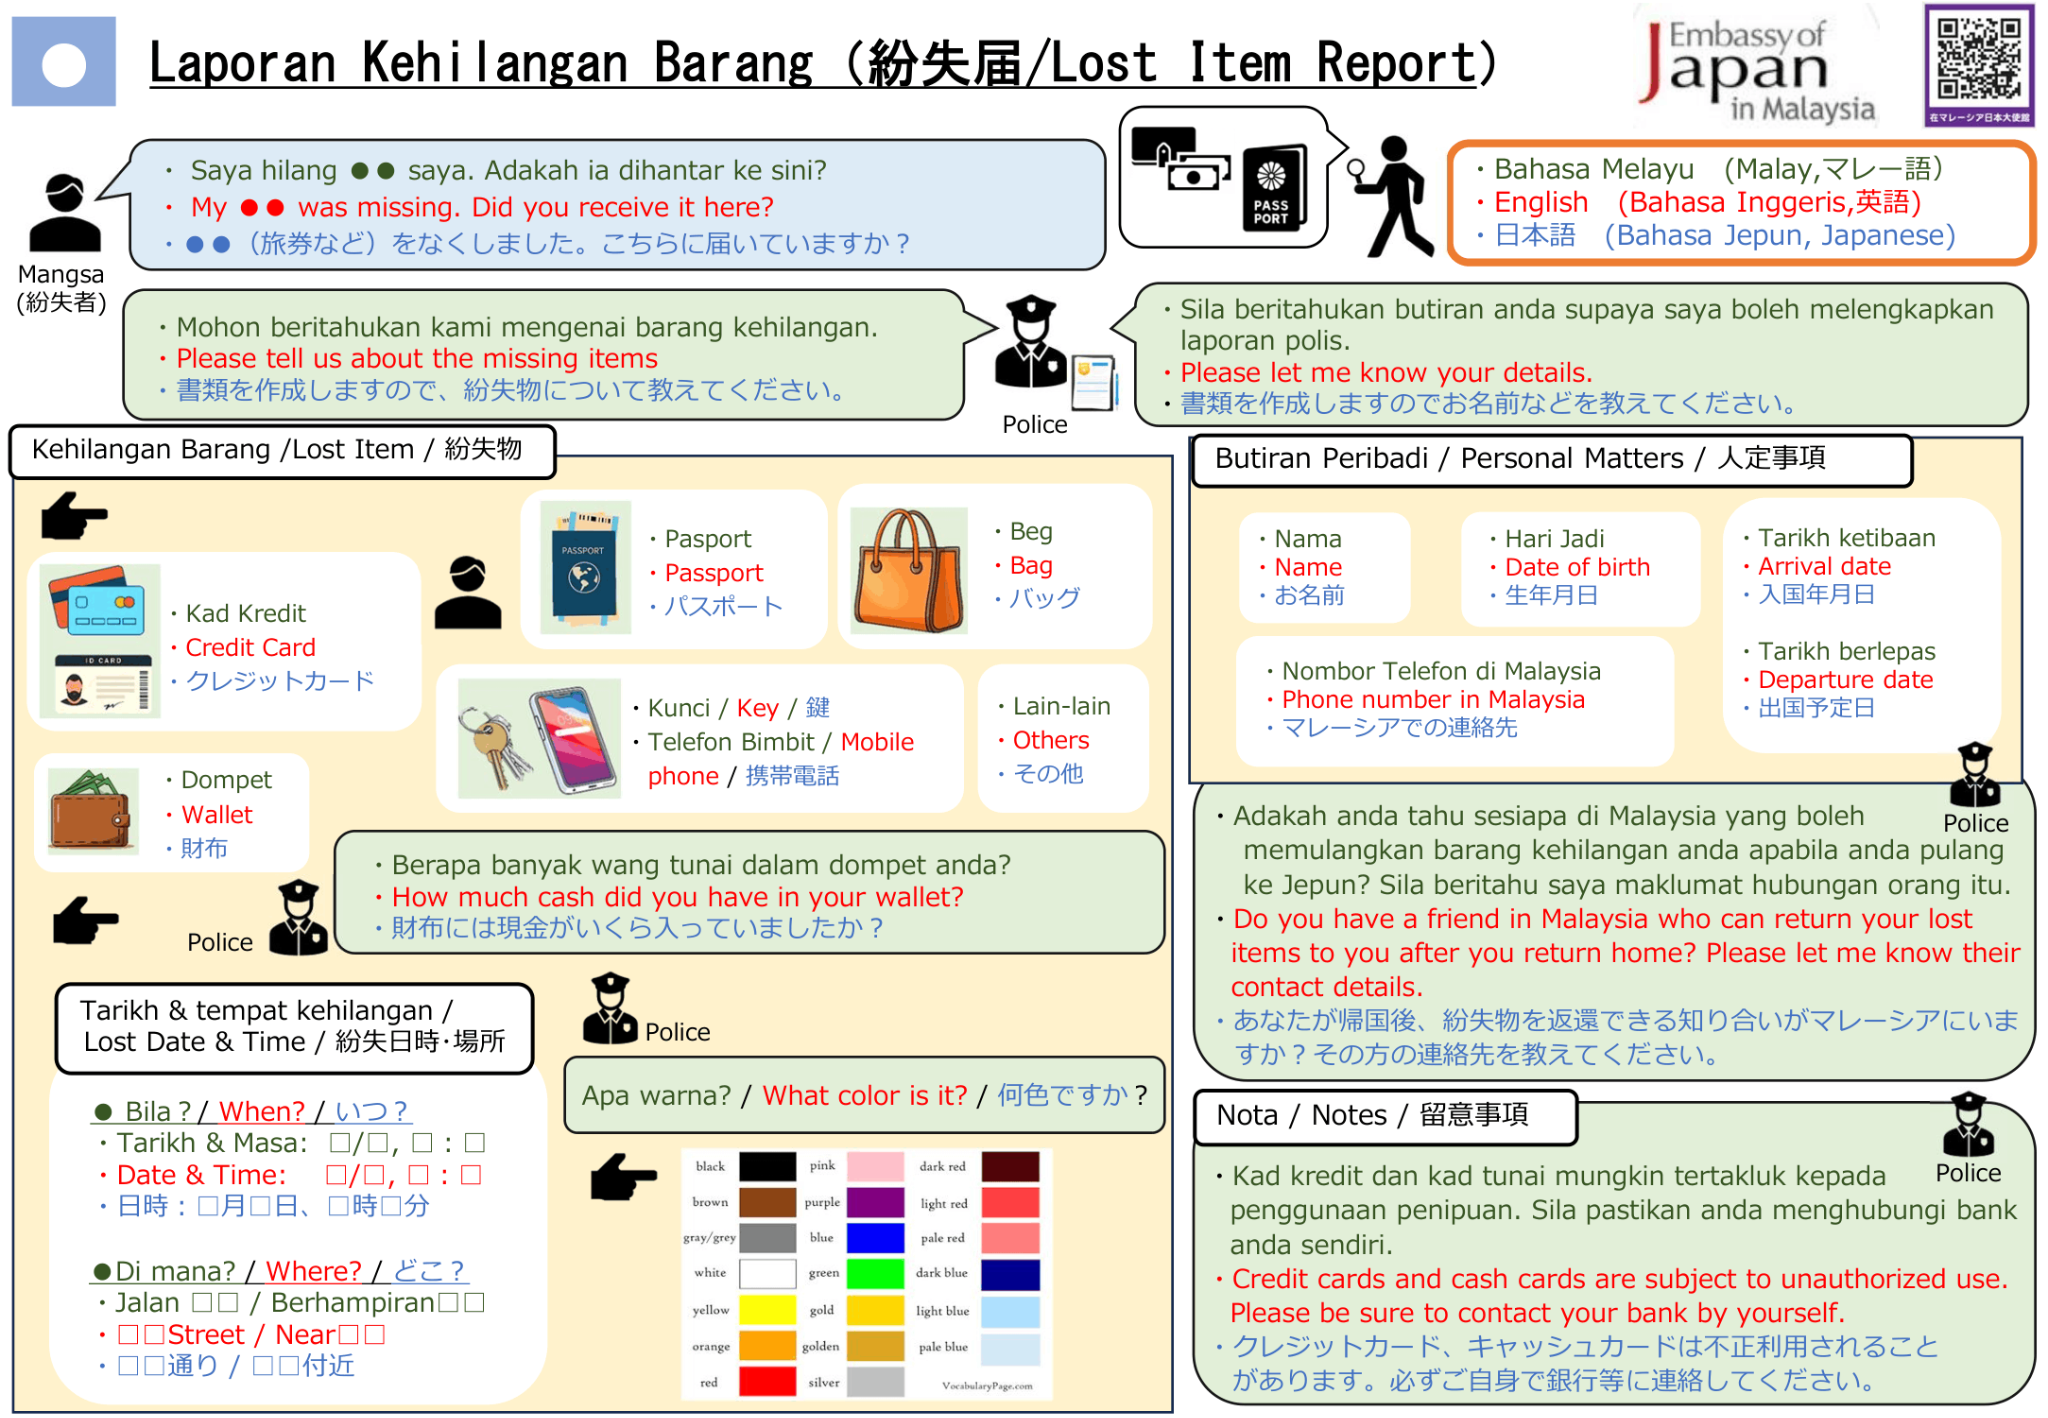The image size is (2048, 1418).
Task: Pick the silver color swatch
Action: point(875,1382)
